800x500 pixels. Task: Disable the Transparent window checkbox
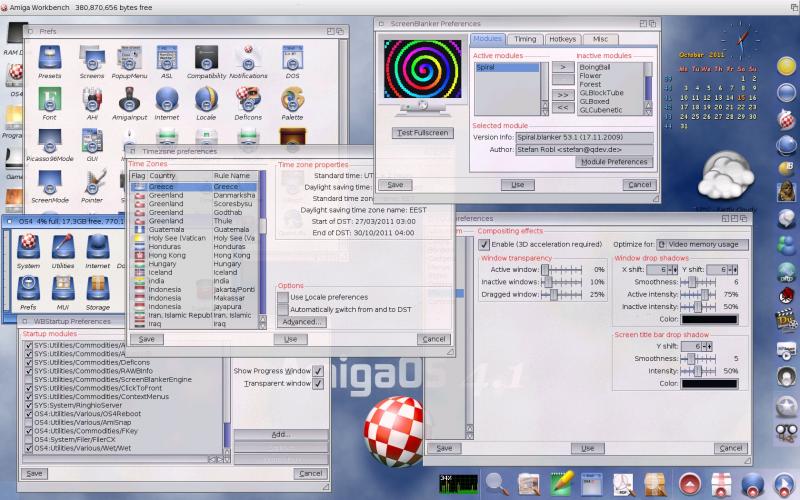point(318,383)
